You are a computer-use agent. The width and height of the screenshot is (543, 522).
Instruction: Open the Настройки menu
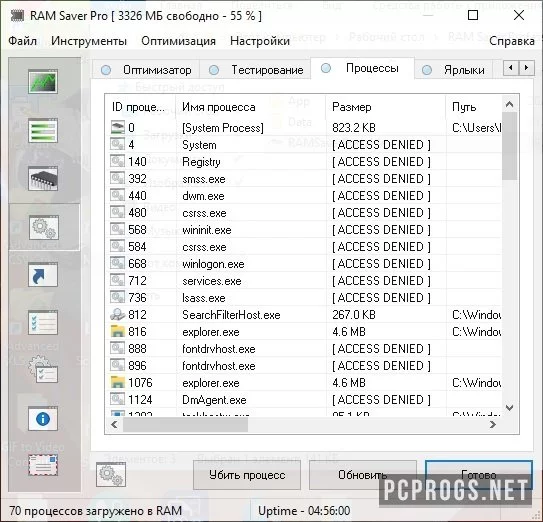pyautogui.click(x=260, y=41)
